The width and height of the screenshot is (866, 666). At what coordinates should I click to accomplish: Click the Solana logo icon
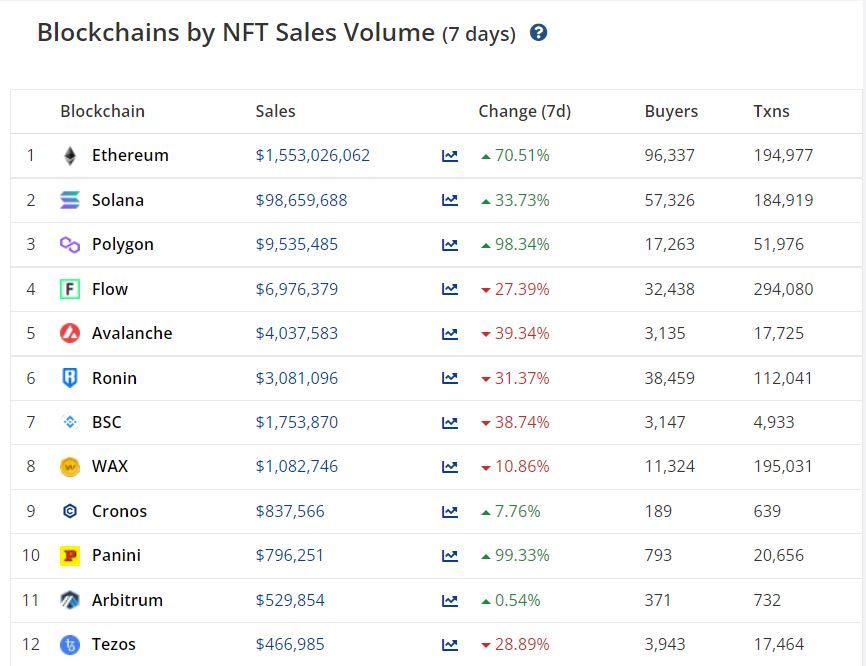click(x=70, y=200)
